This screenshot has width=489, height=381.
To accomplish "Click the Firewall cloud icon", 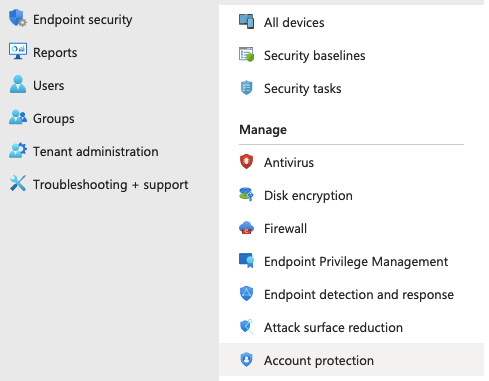I will 246,228.
